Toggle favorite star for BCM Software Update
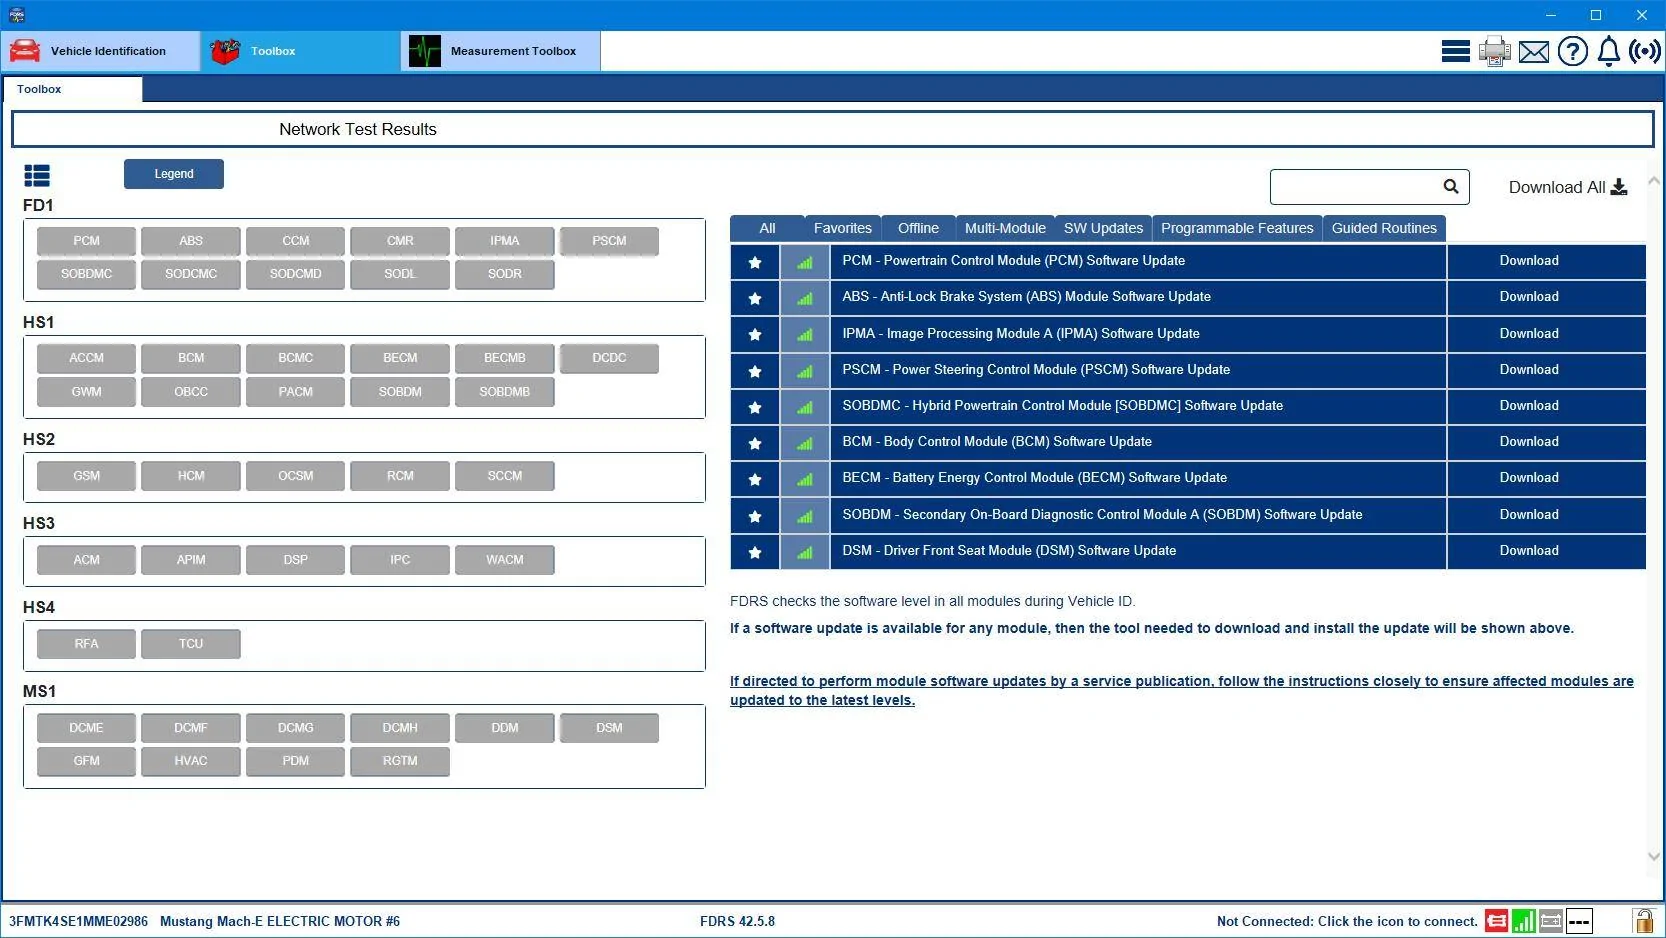This screenshot has width=1666, height=938. click(755, 443)
